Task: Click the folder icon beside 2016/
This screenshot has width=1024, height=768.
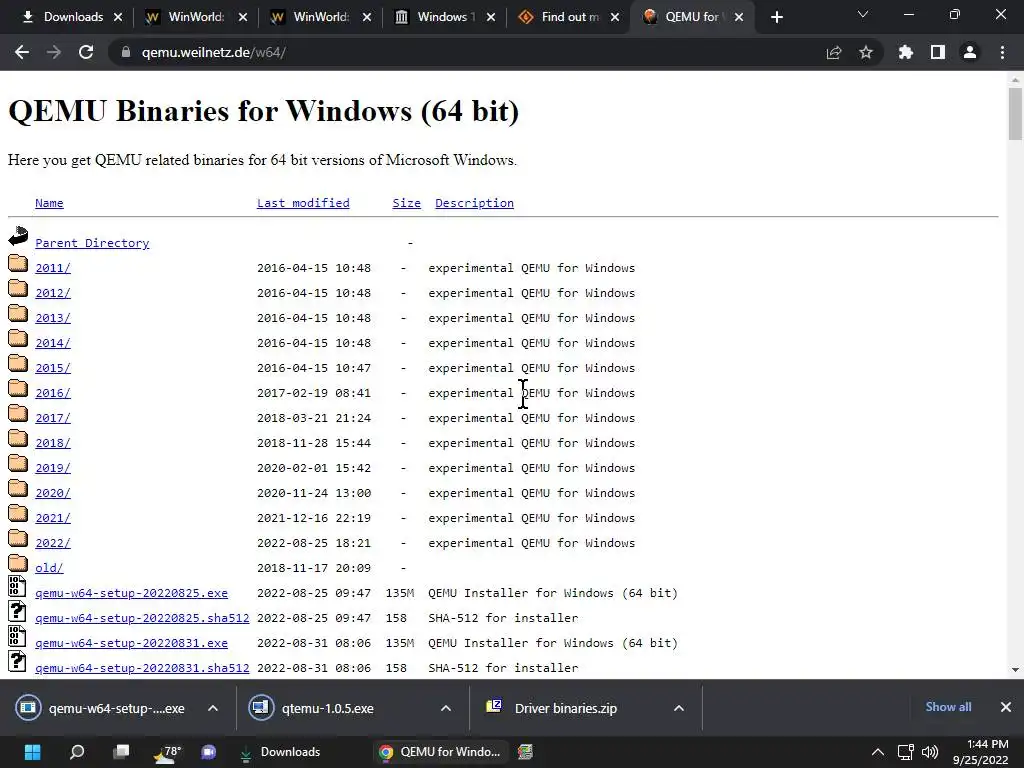Action: click(x=18, y=388)
